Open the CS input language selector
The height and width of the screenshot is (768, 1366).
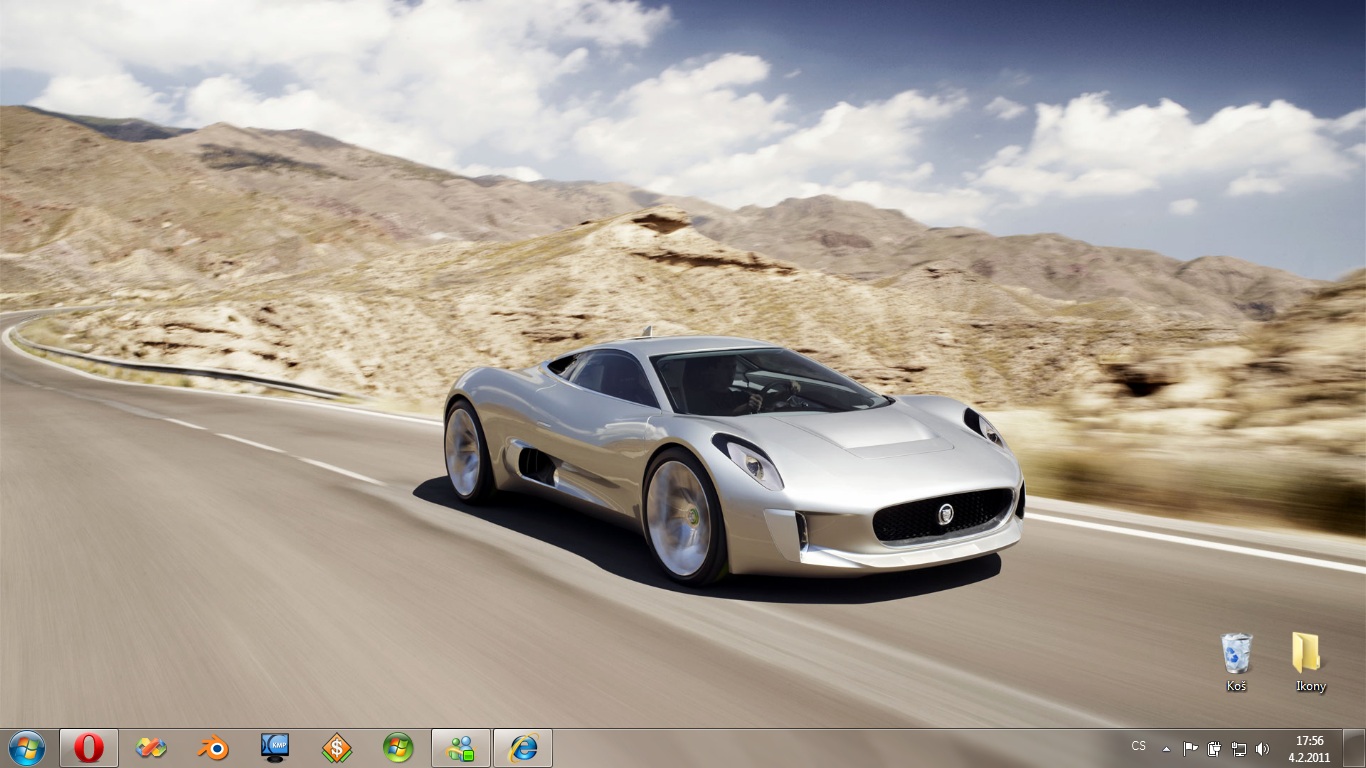(1138, 746)
